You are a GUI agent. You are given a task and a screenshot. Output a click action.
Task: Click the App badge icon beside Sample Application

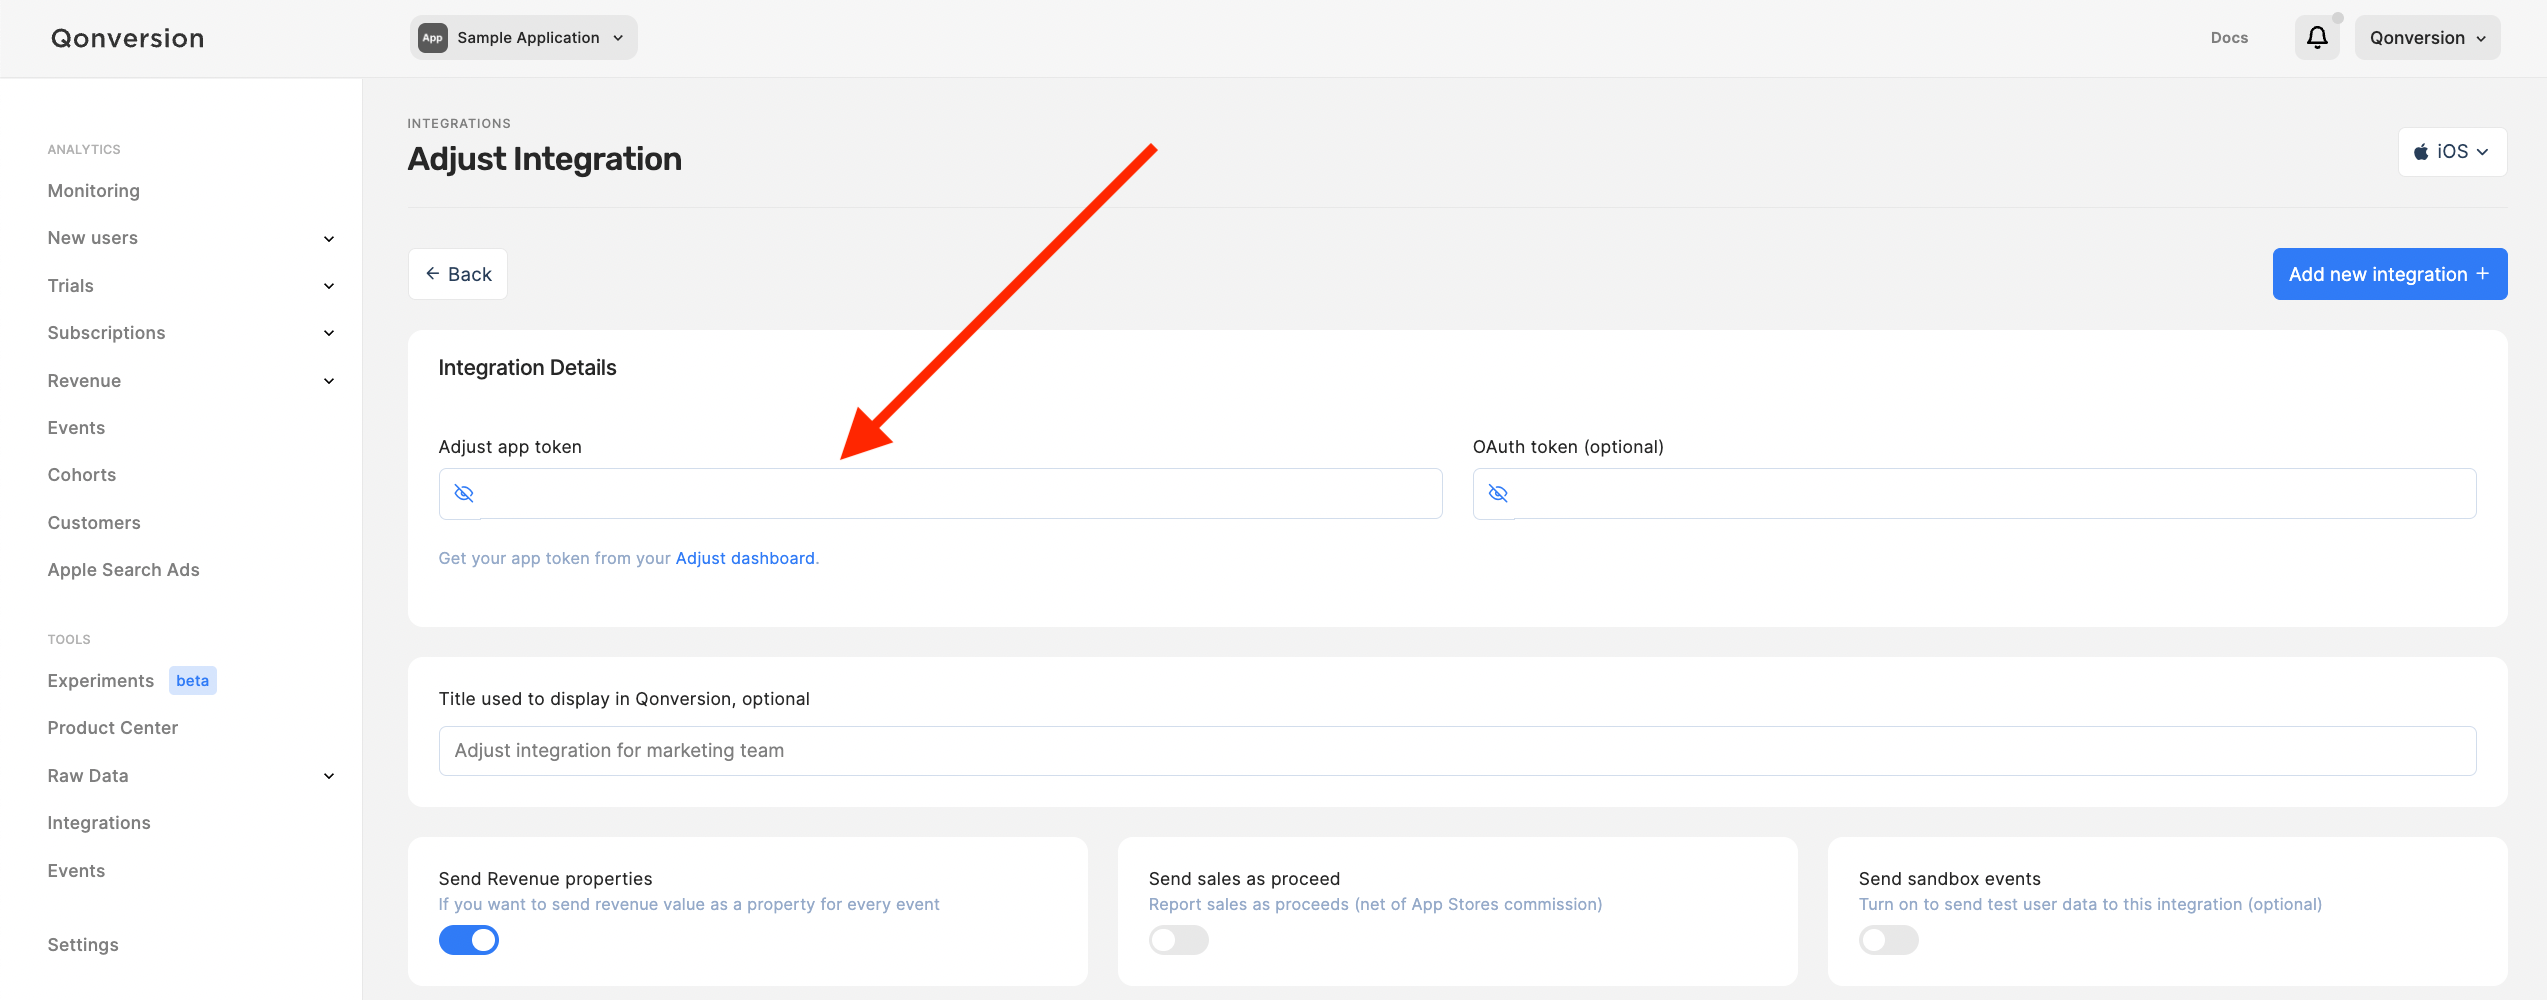point(432,38)
